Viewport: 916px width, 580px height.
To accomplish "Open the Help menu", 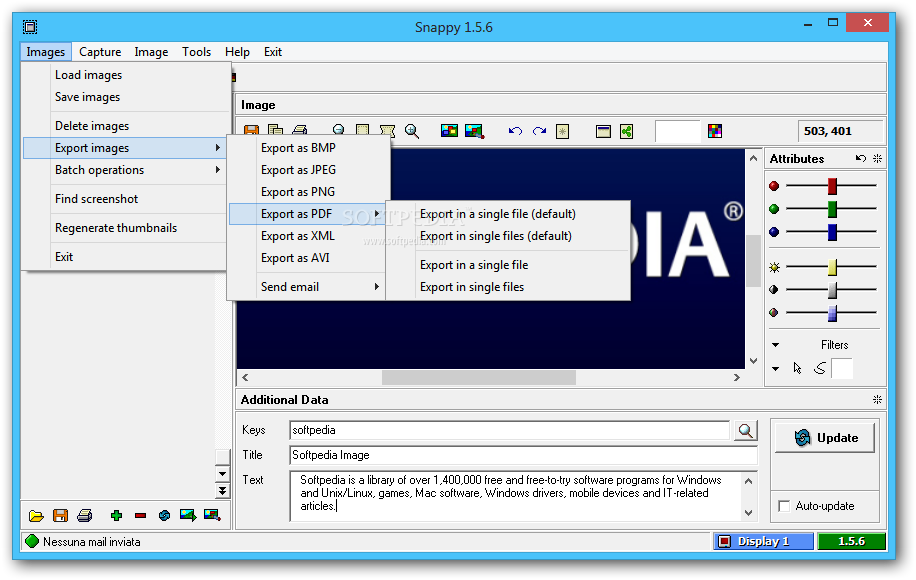I will click(x=237, y=52).
